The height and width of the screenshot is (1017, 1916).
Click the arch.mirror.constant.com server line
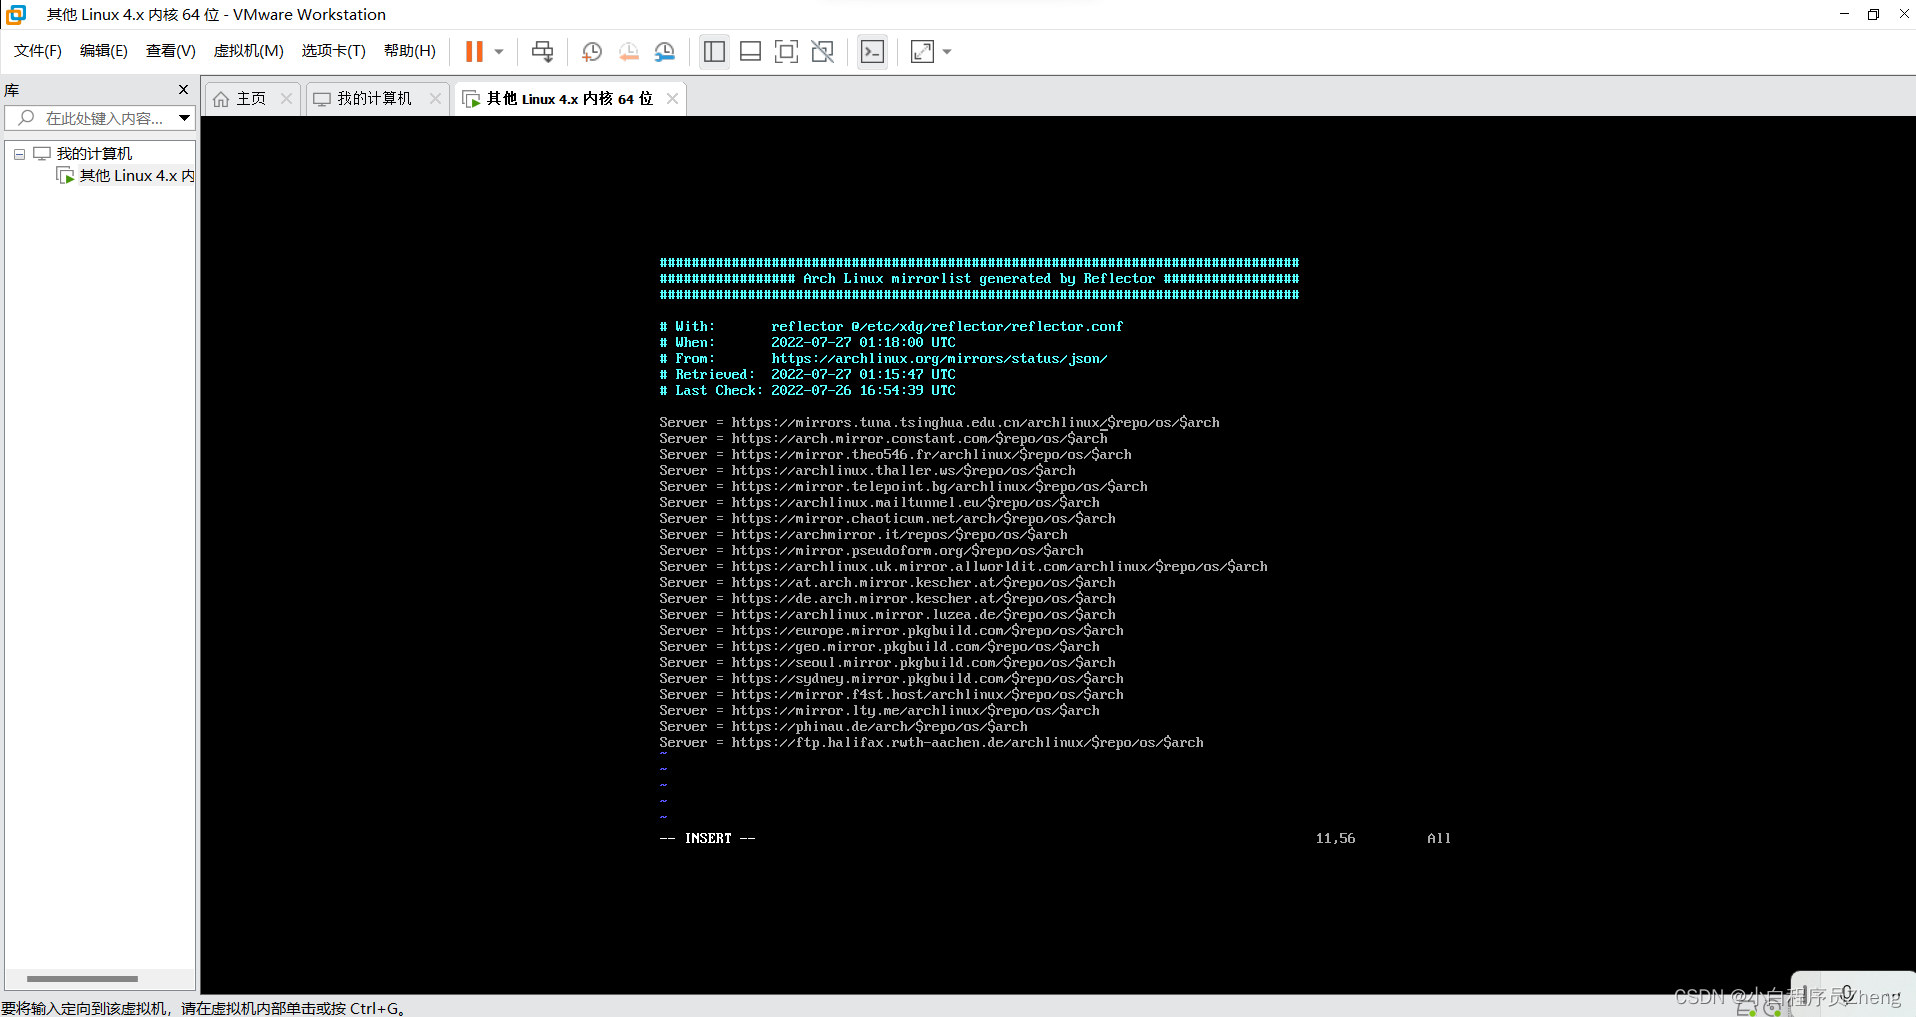click(883, 439)
